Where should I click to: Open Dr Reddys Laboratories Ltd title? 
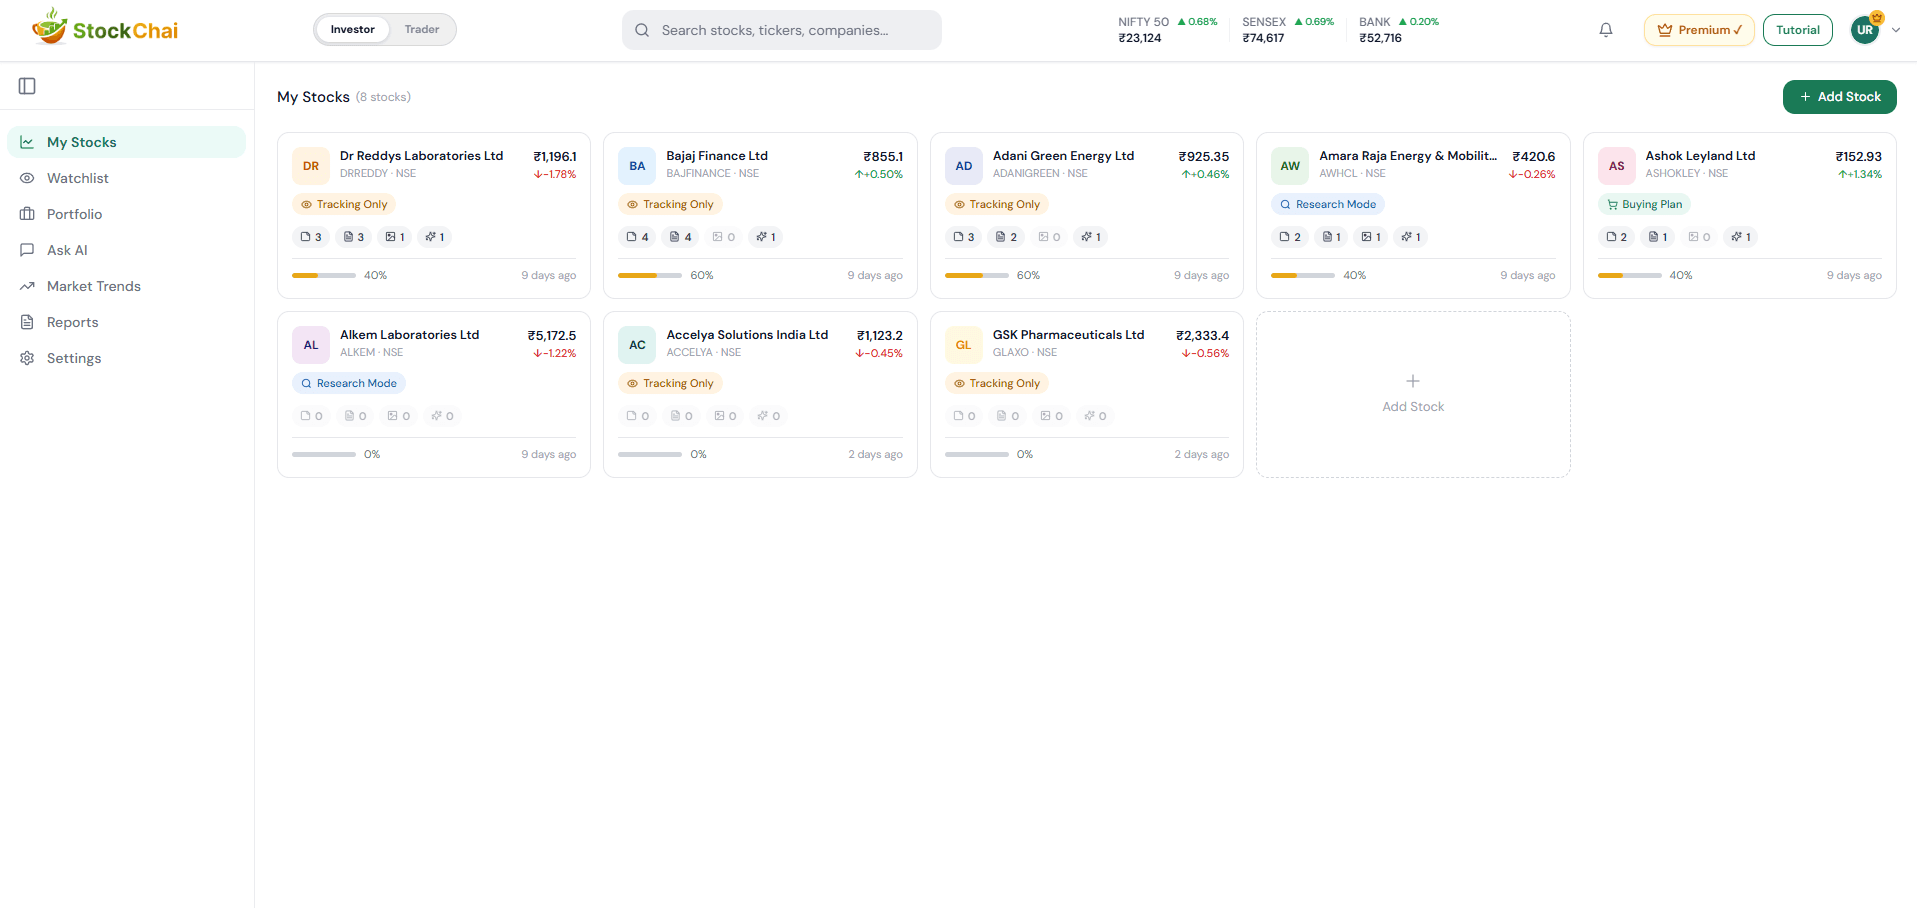point(421,156)
